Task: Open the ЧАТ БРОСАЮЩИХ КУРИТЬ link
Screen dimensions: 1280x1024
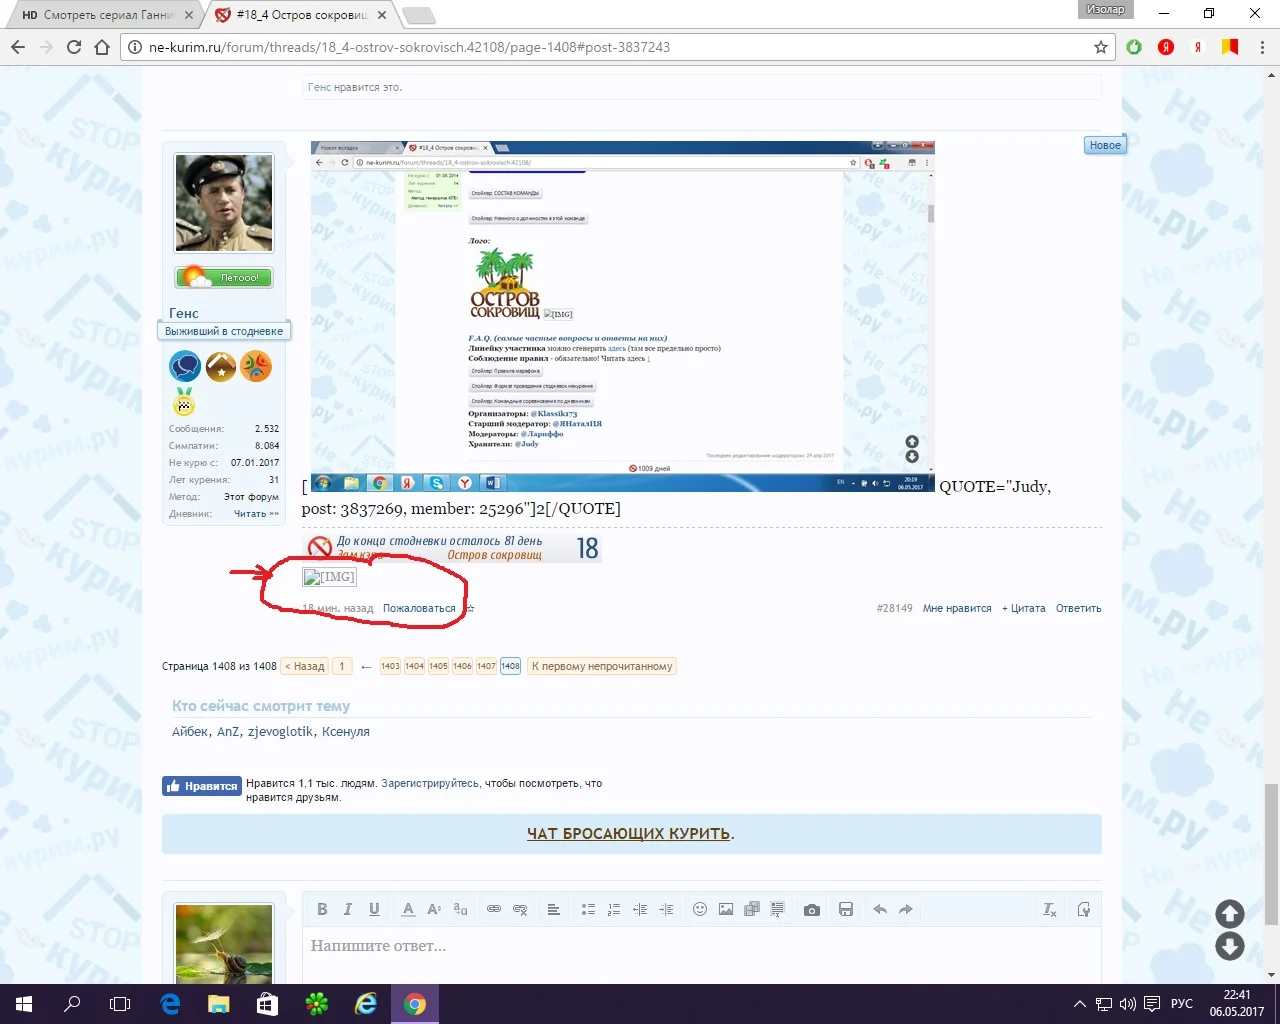Action: 627,833
